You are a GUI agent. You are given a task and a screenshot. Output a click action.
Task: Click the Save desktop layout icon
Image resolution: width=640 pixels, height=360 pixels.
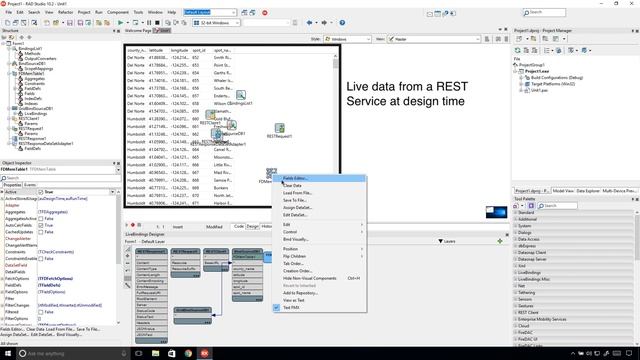[244, 13]
